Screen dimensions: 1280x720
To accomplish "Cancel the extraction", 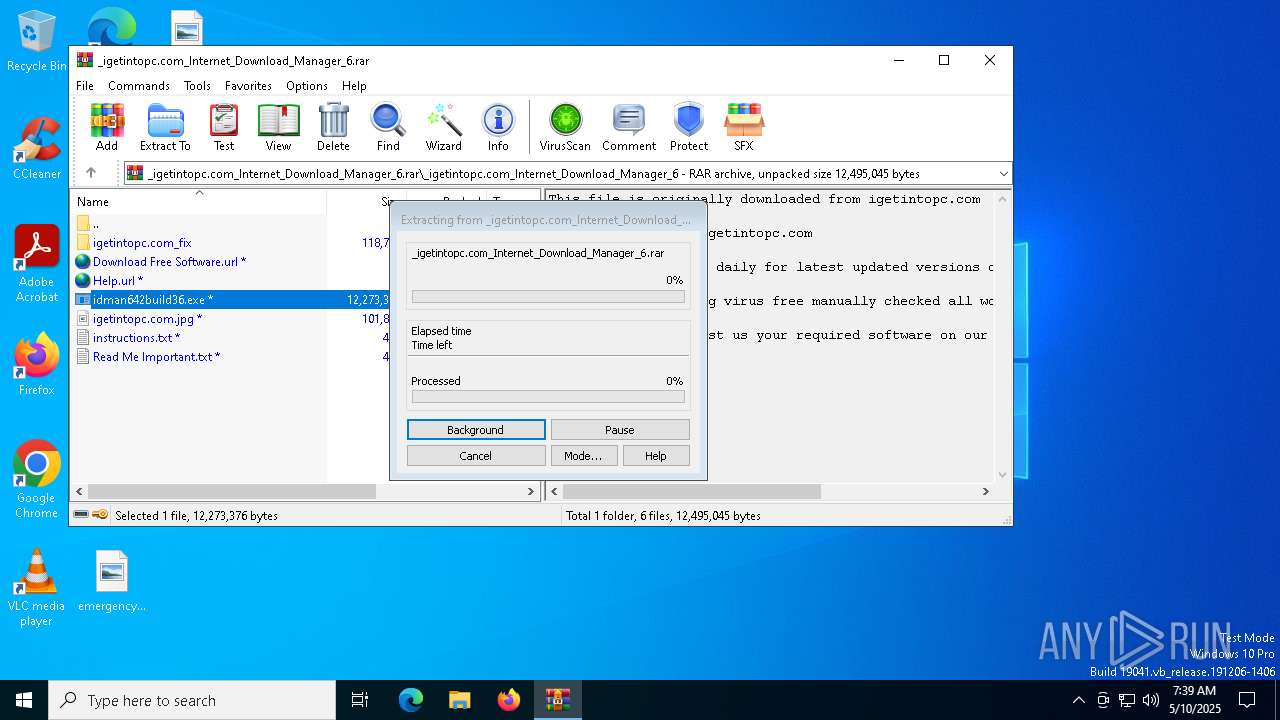I will coord(476,456).
